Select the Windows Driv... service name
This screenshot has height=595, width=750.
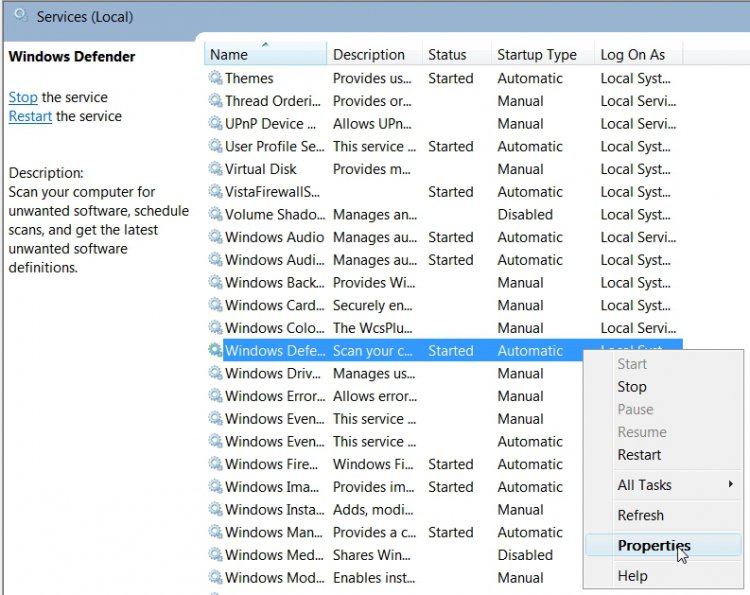click(273, 374)
